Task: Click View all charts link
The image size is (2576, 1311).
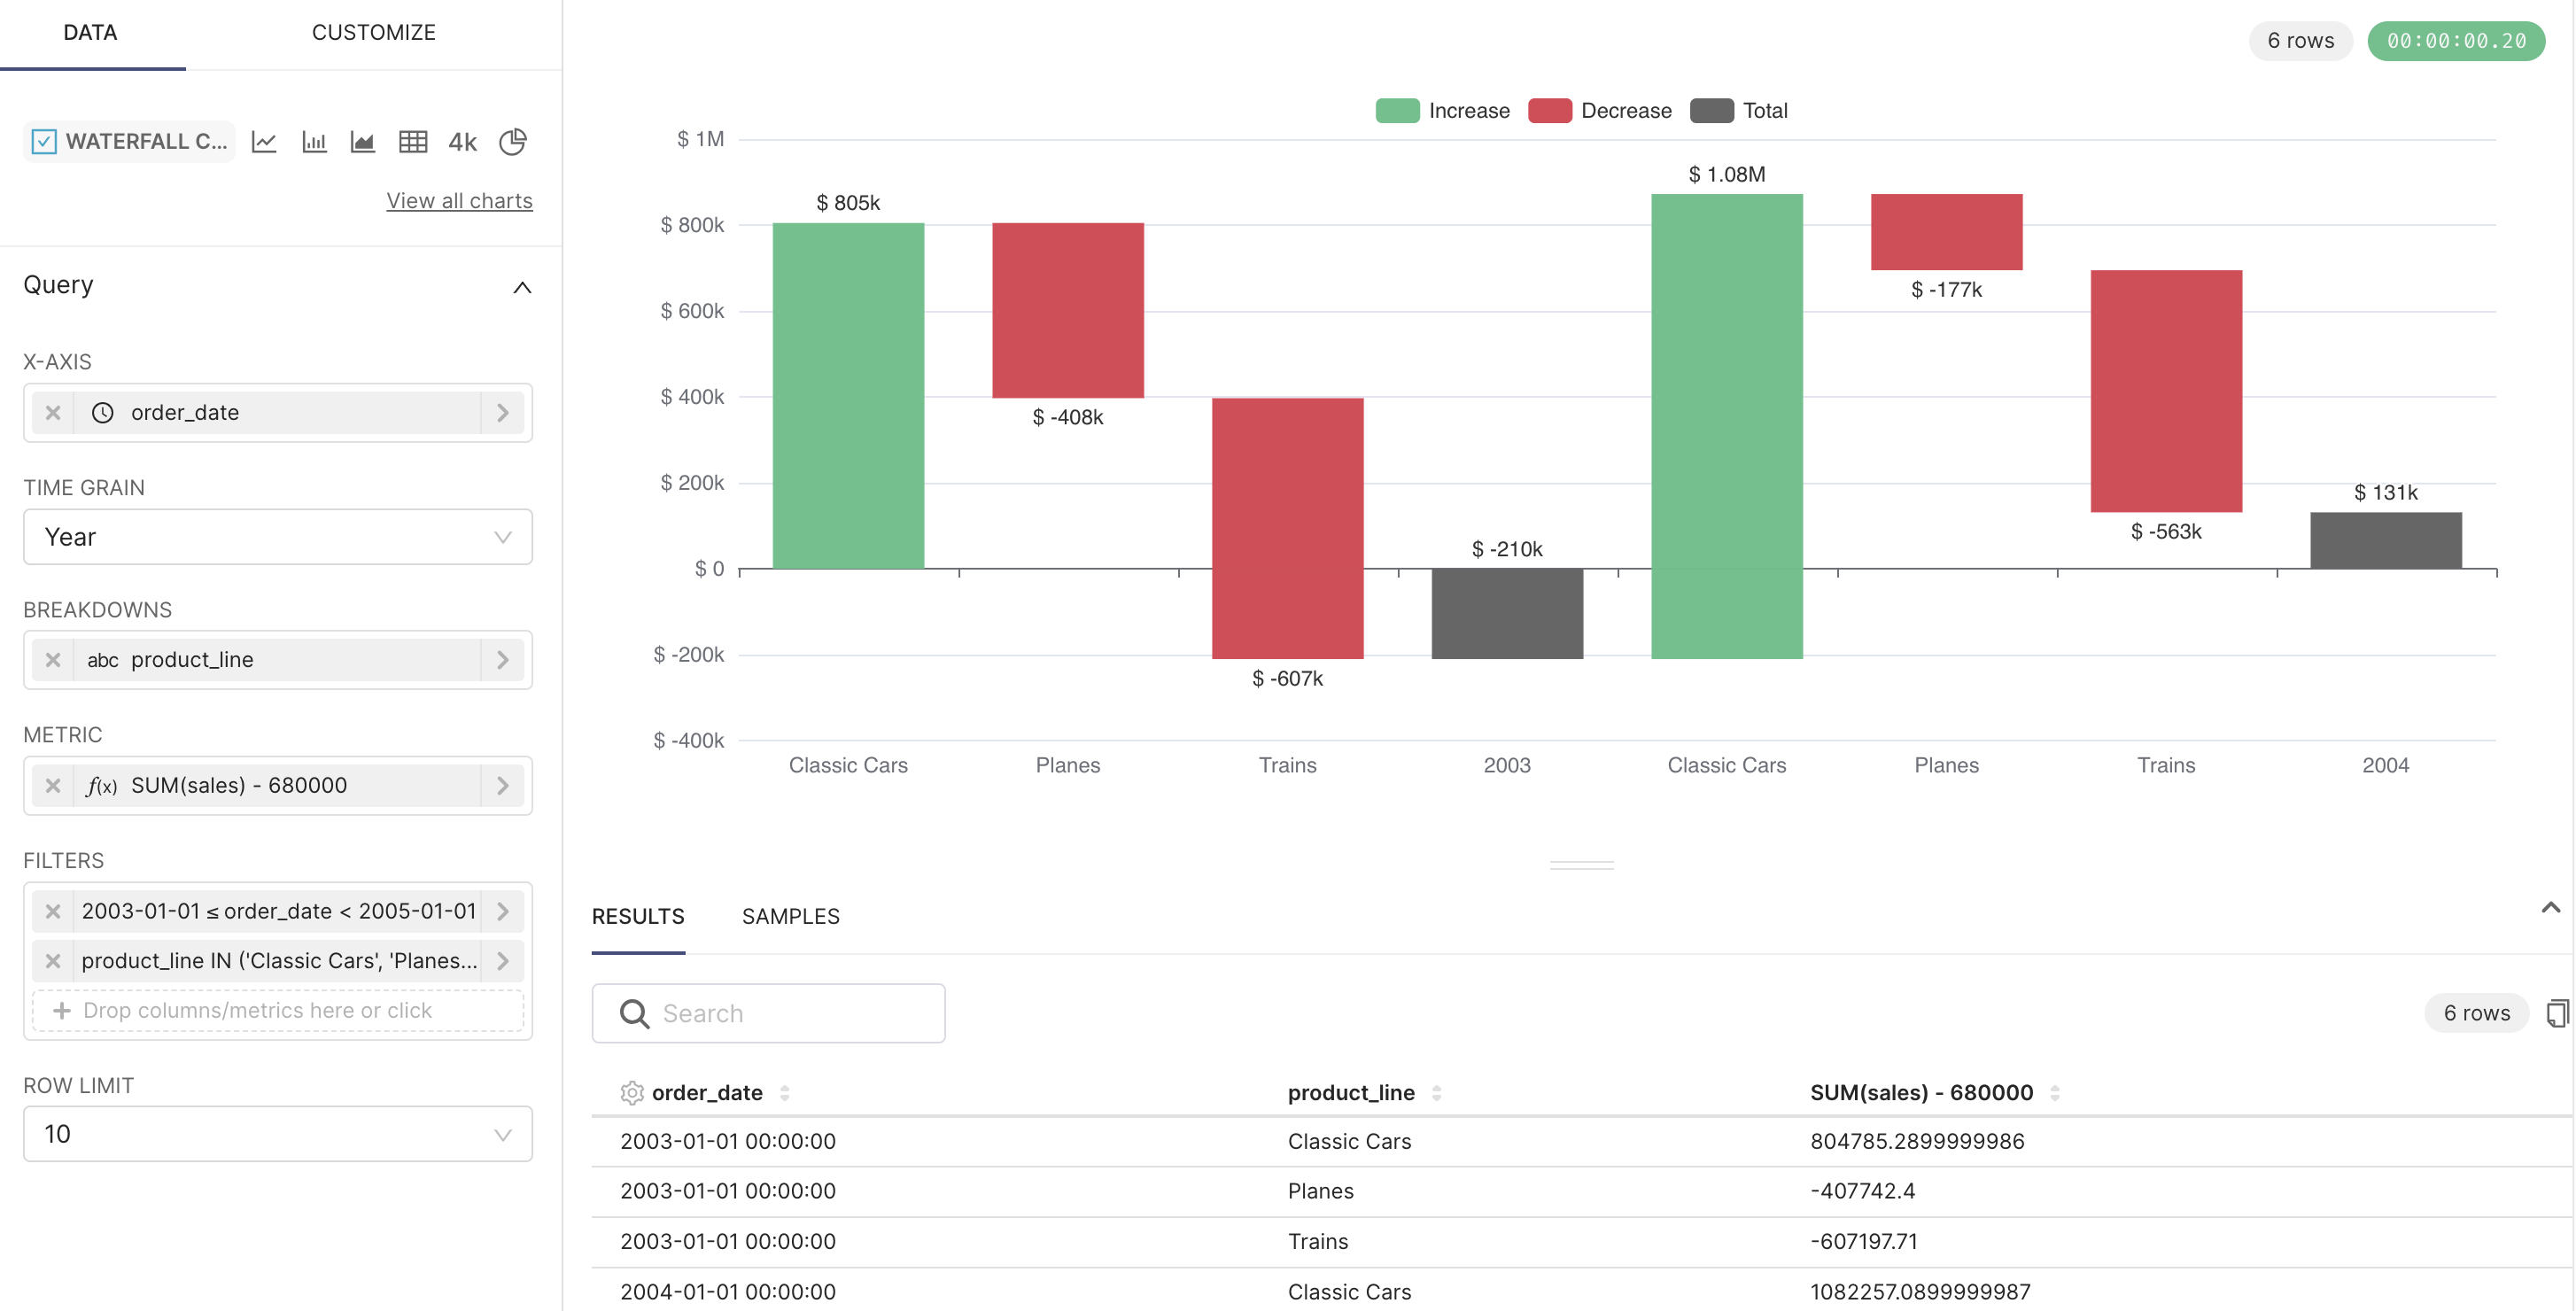Action: (459, 200)
